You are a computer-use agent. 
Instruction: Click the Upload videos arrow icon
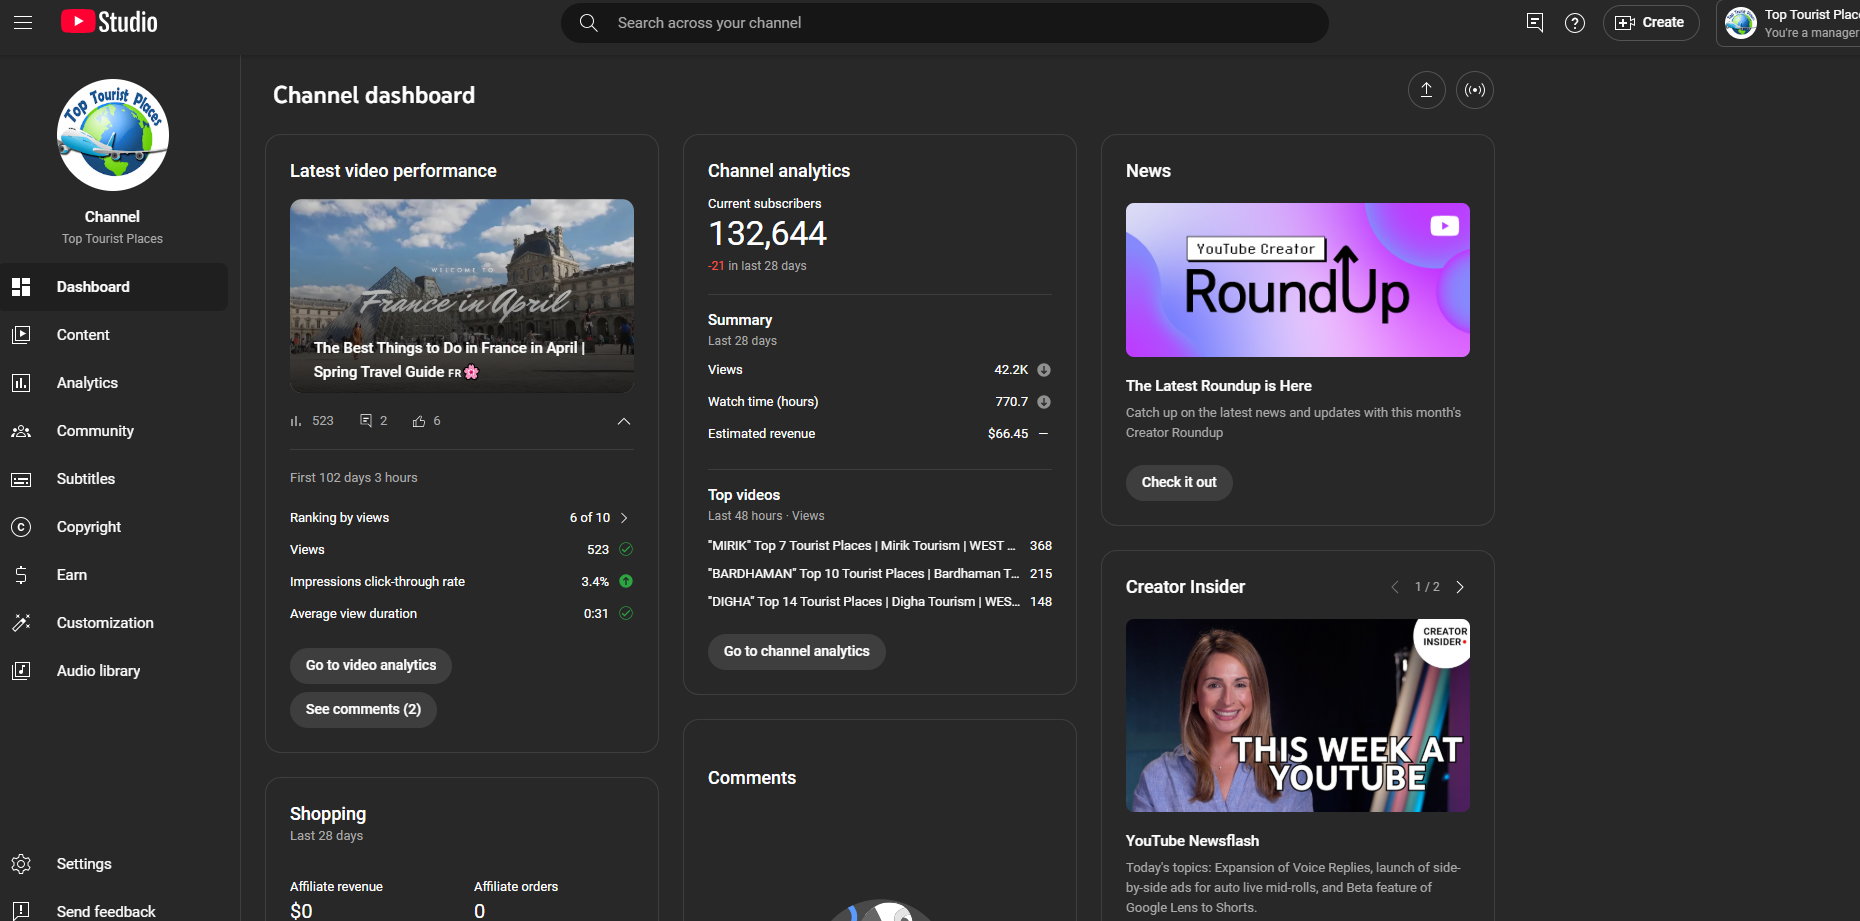coord(1427,90)
